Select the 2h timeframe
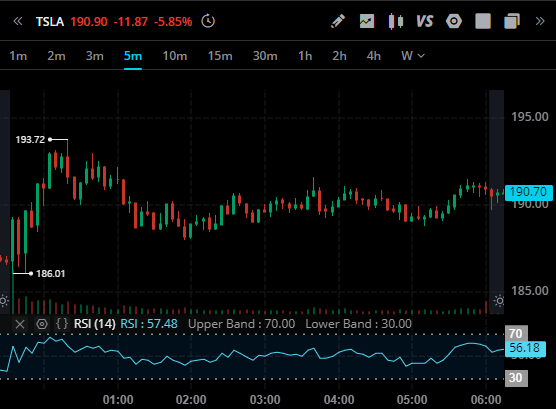Viewport: 556px width, 409px height. (x=339, y=56)
